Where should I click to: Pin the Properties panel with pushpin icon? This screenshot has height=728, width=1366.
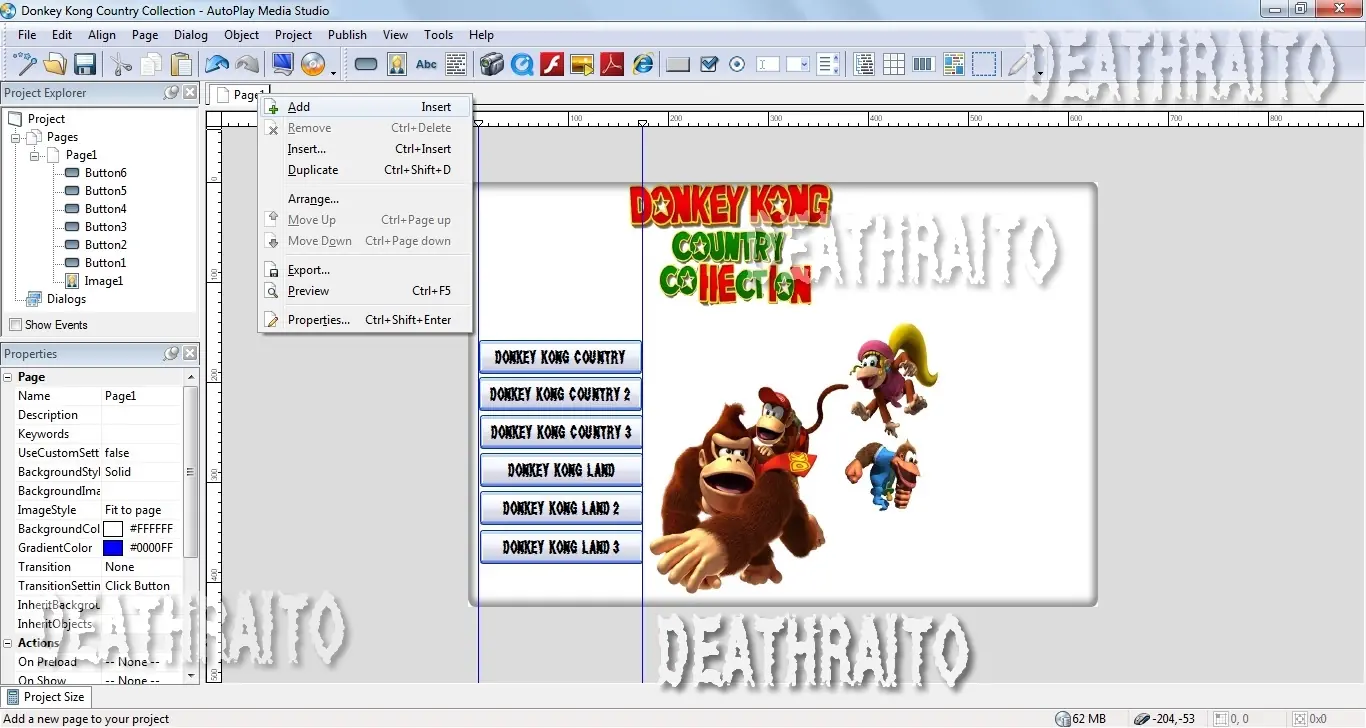click(172, 354)
